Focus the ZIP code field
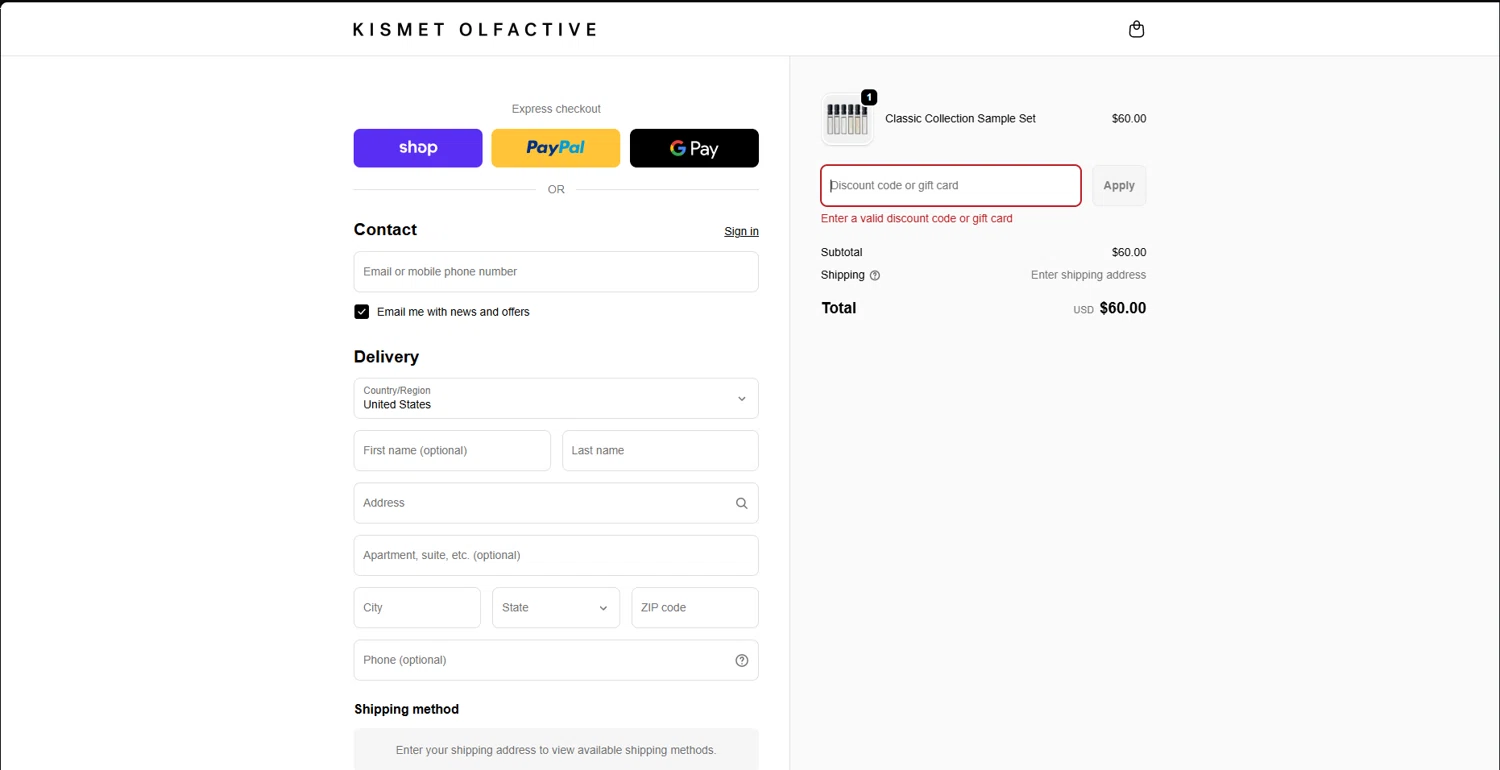 tap(695, 608)
